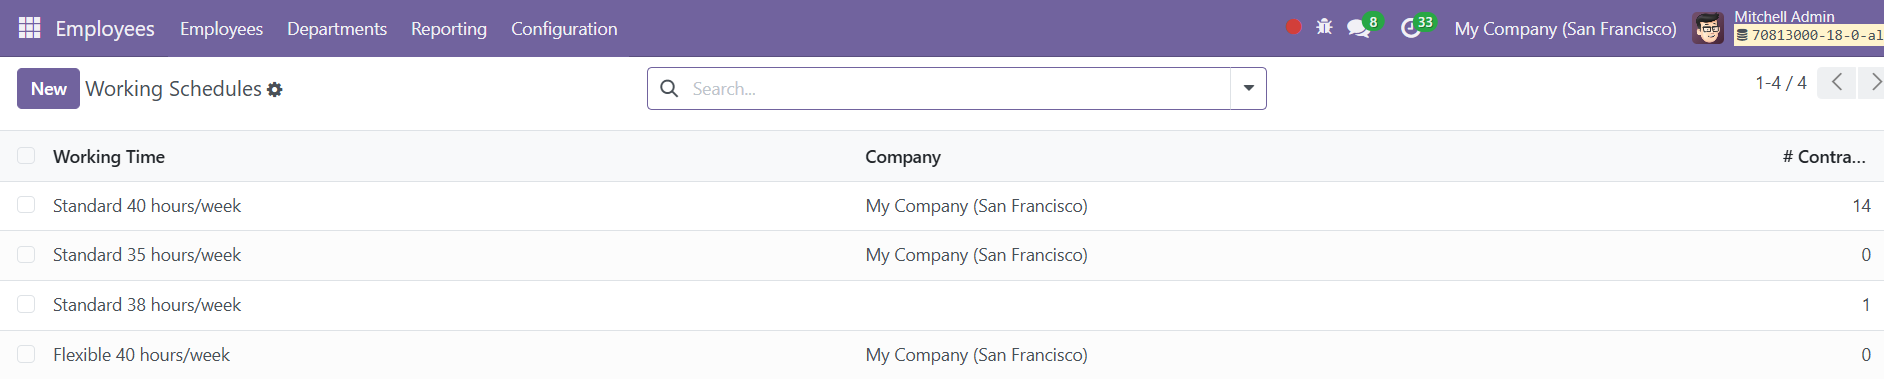The width and height of the screenshot is (1884, 379).
Task: Open the activities clock icon
Action: [1410, 28]
